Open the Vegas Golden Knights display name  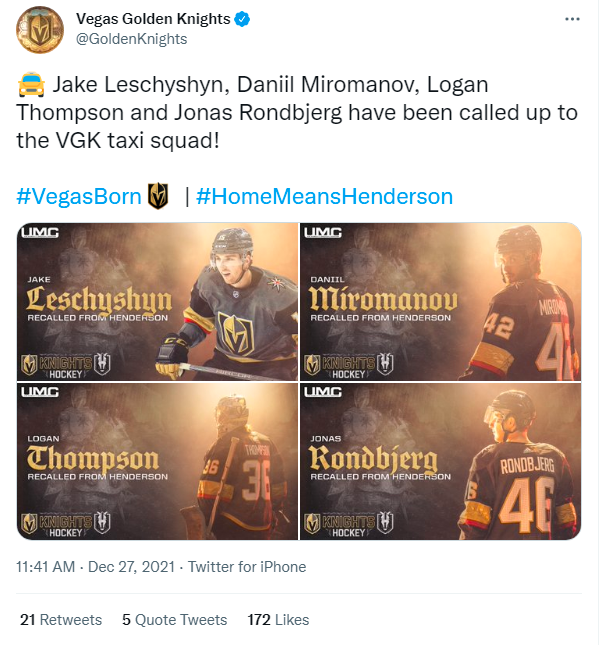tap(153, 19)
